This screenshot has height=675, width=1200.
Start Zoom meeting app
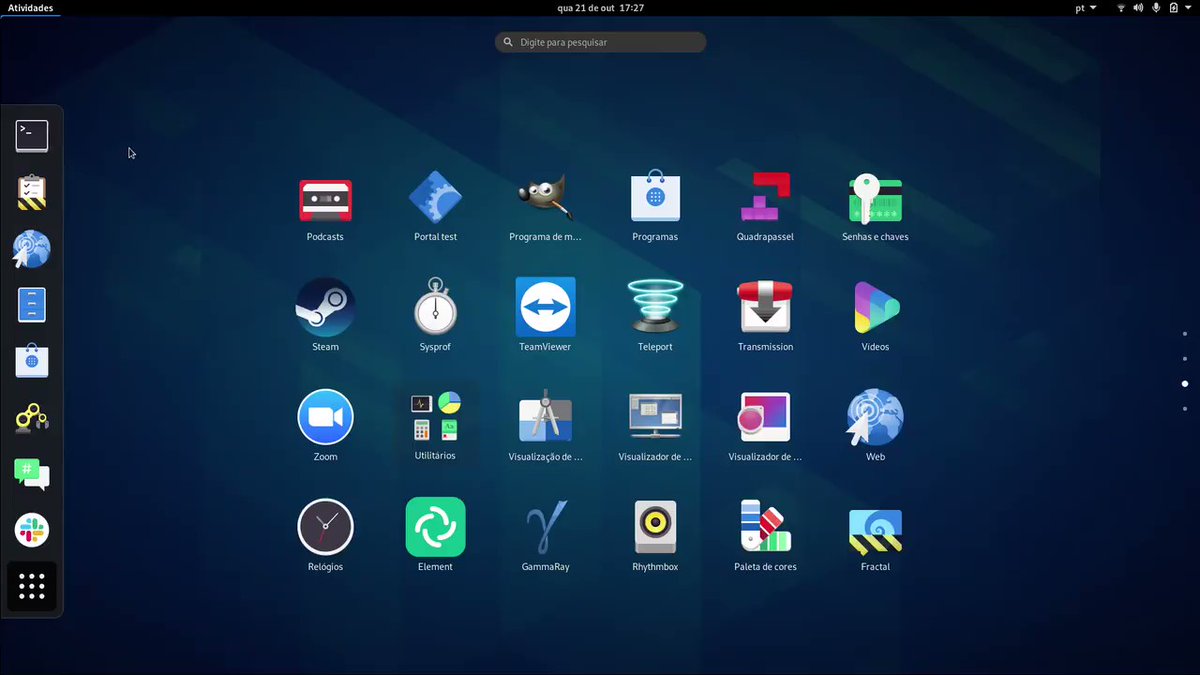[x=325, y=427]
